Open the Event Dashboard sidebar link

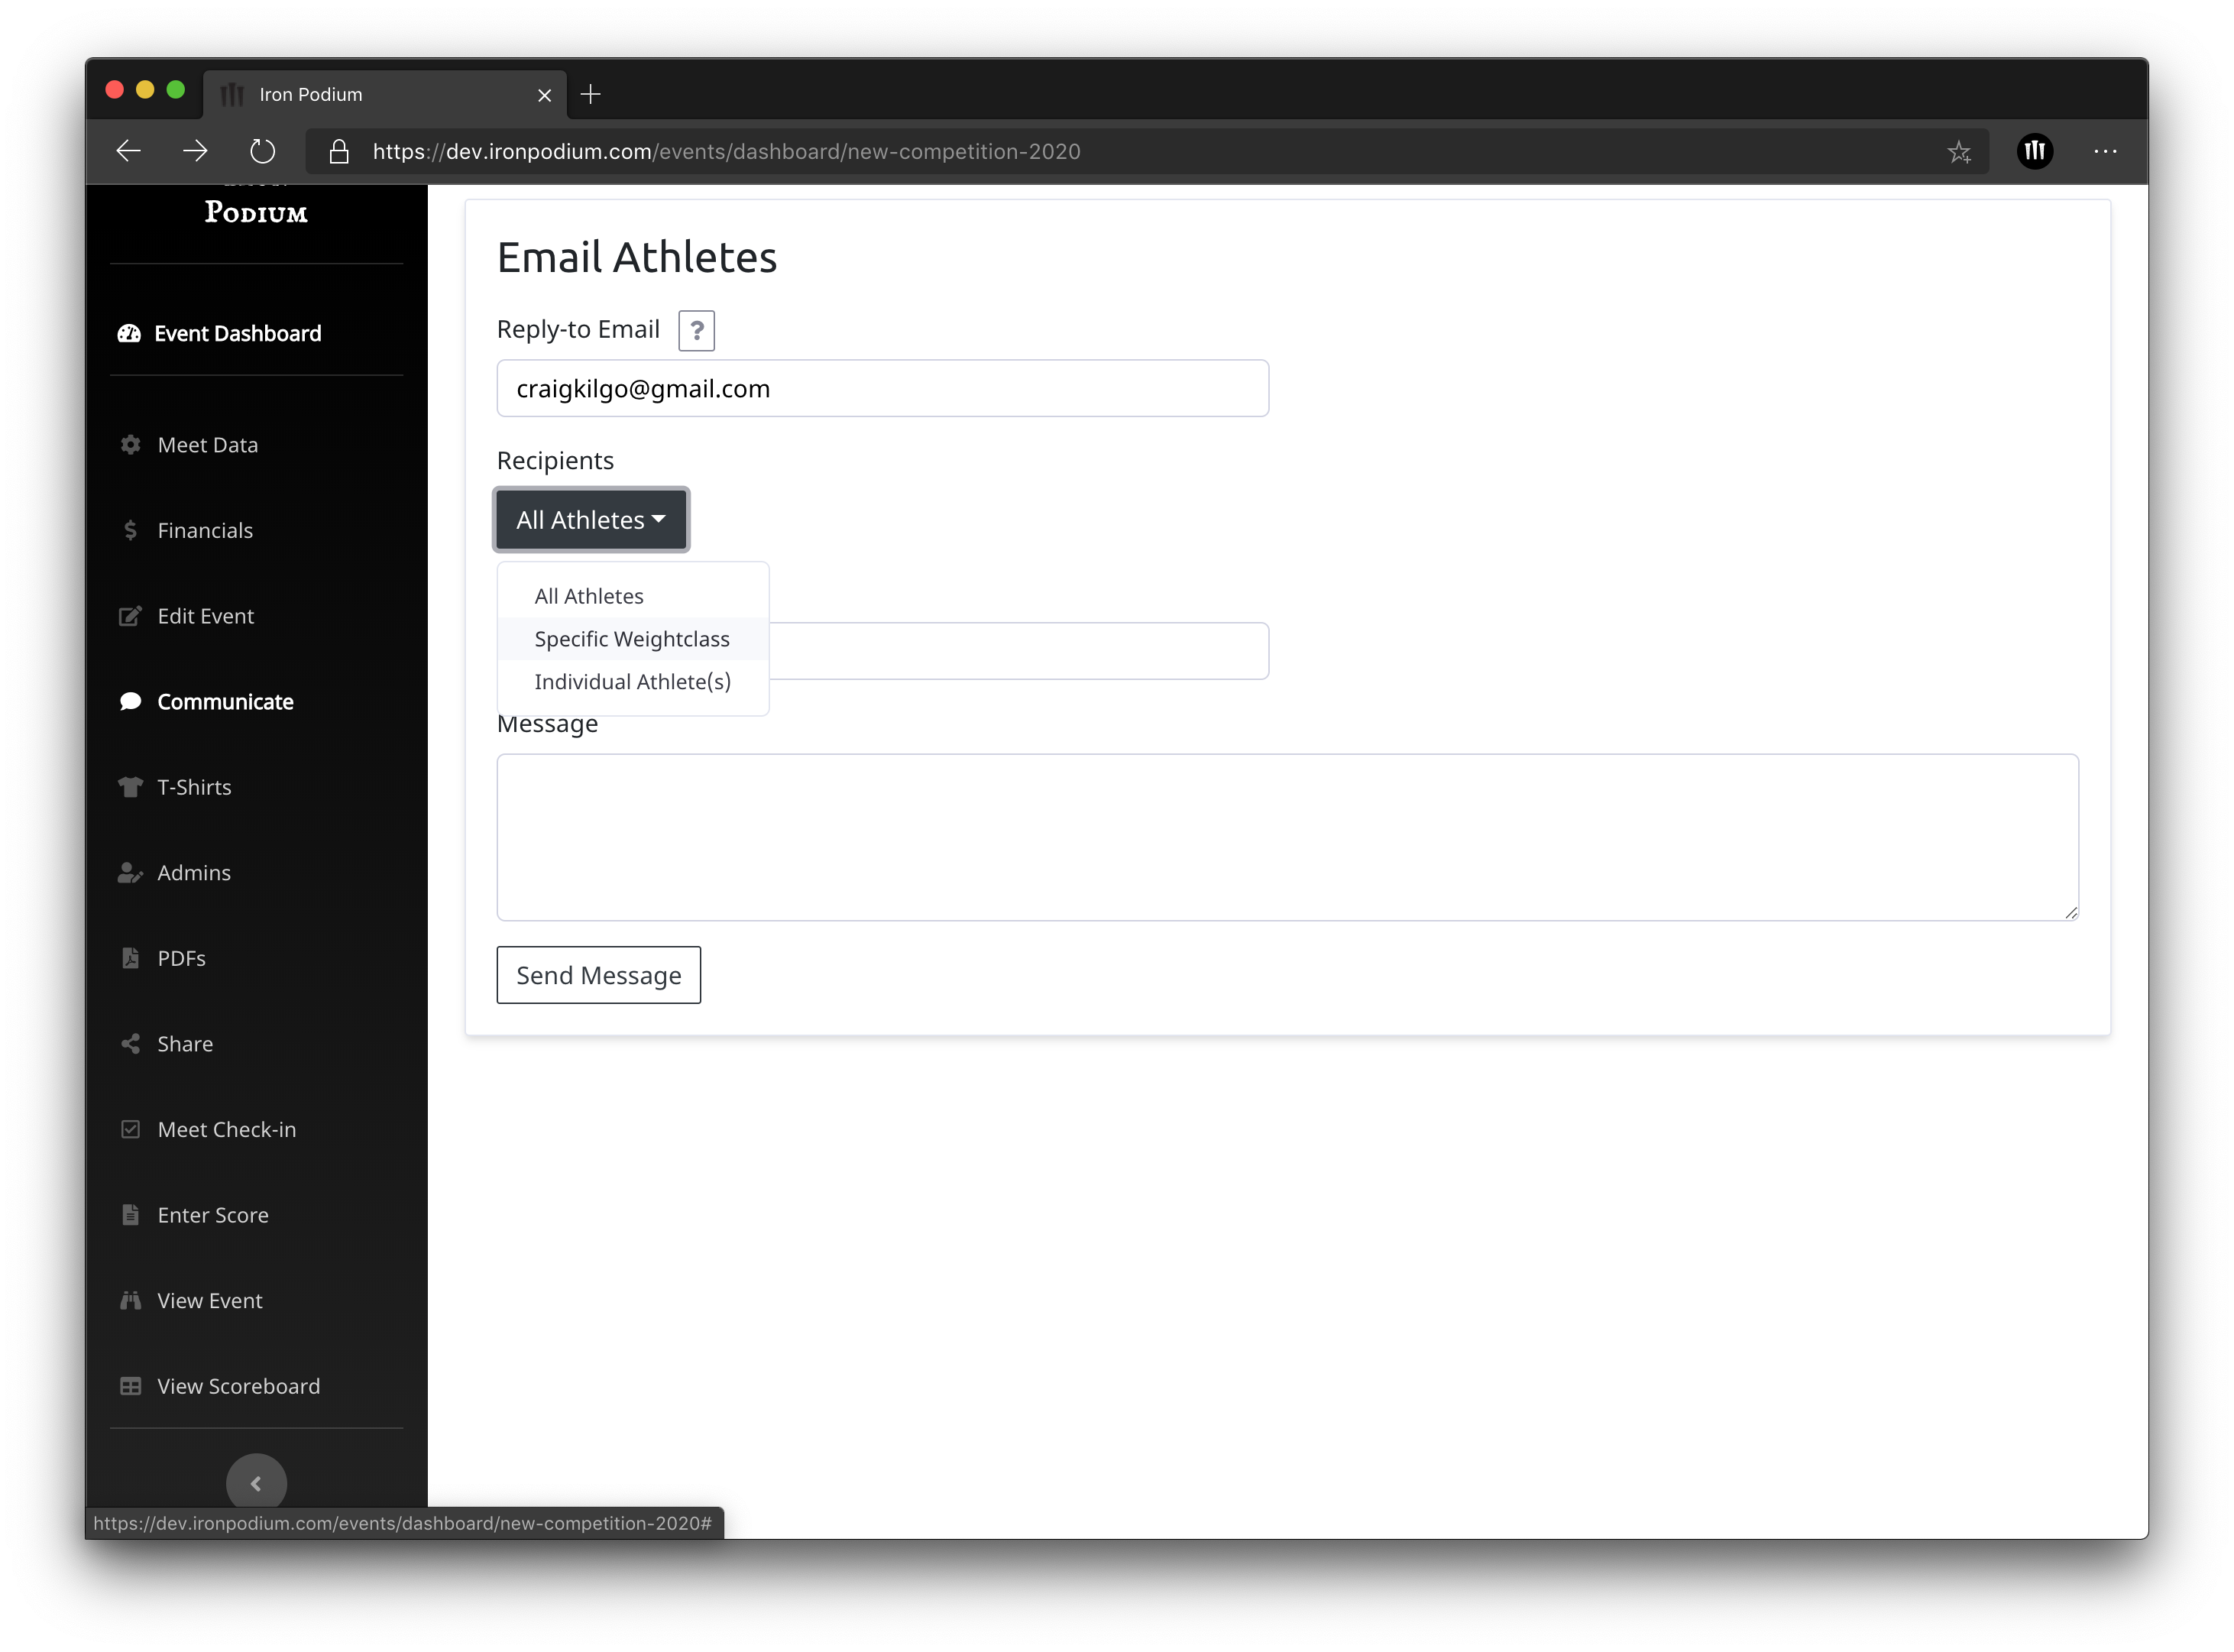[x=238, y=333]
